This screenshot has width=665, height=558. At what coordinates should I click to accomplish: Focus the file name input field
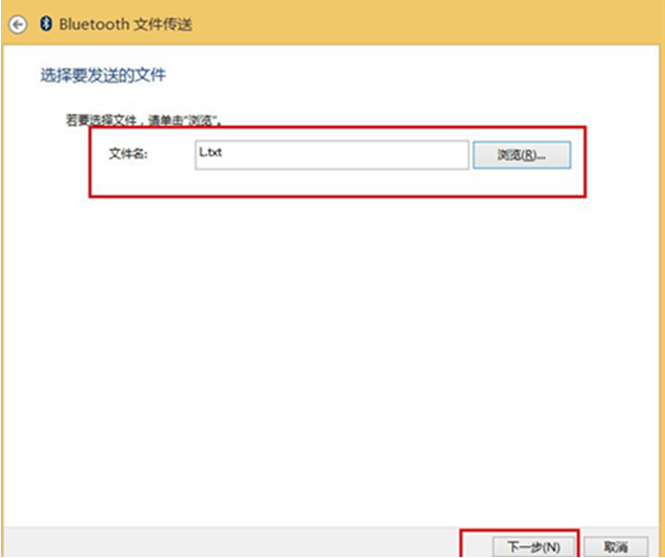pos(331,154)
